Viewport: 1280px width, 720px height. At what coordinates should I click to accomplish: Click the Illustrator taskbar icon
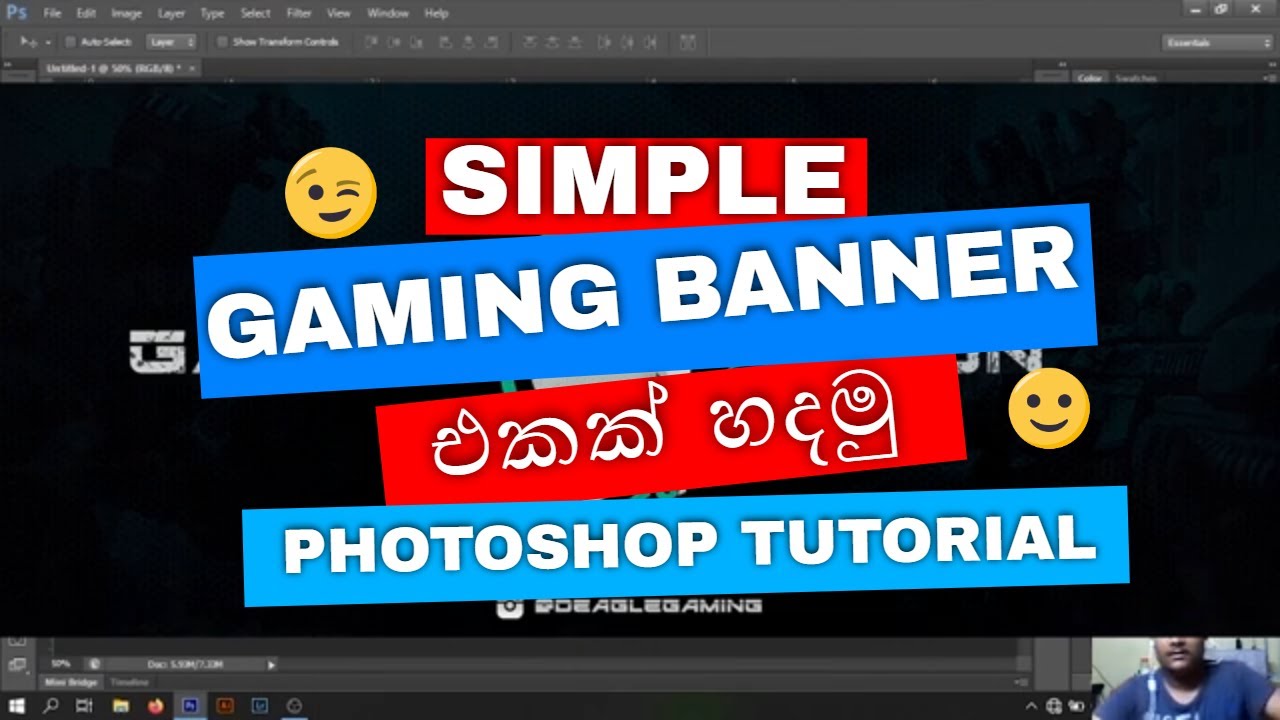point(225,706)
